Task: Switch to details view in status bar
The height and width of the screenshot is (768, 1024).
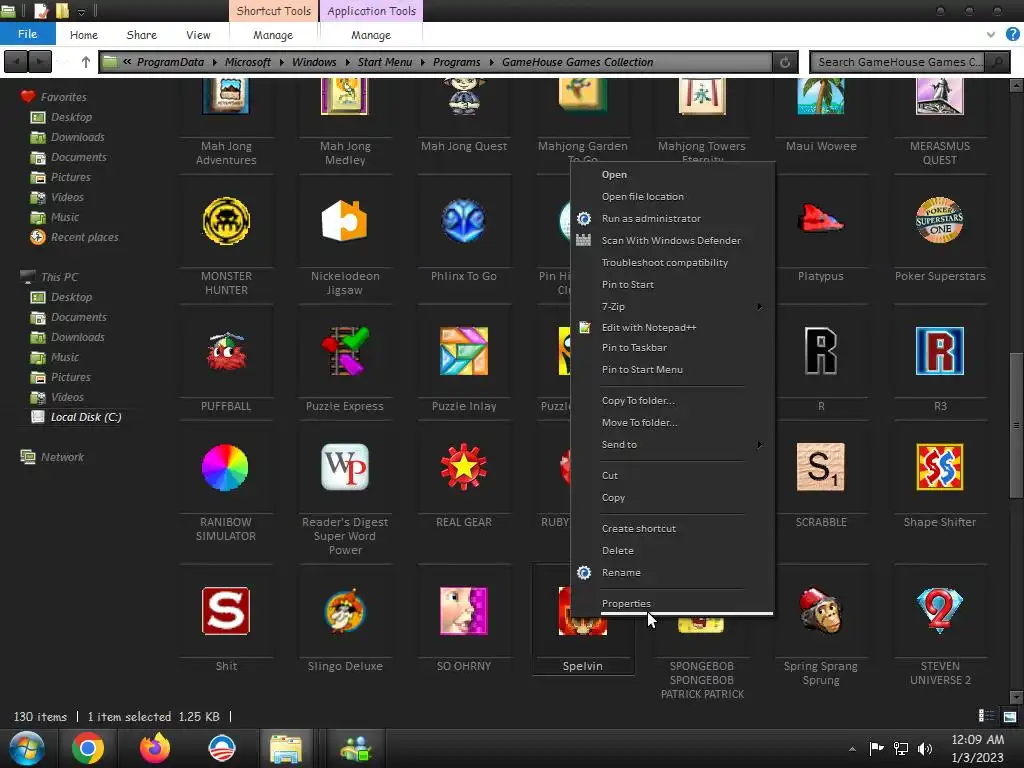Action: pos(986,716)
